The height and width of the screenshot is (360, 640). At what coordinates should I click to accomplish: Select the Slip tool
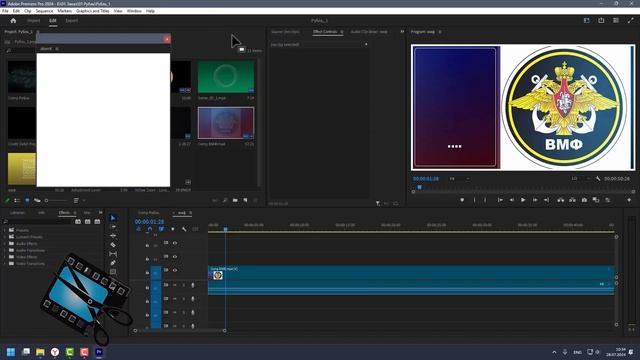click(x=113, y=253)
